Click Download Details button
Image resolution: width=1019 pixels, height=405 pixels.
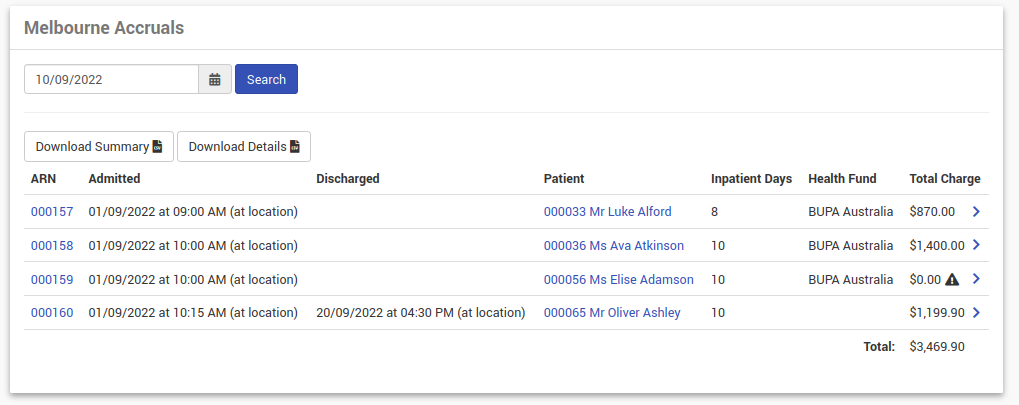point(244,147)
